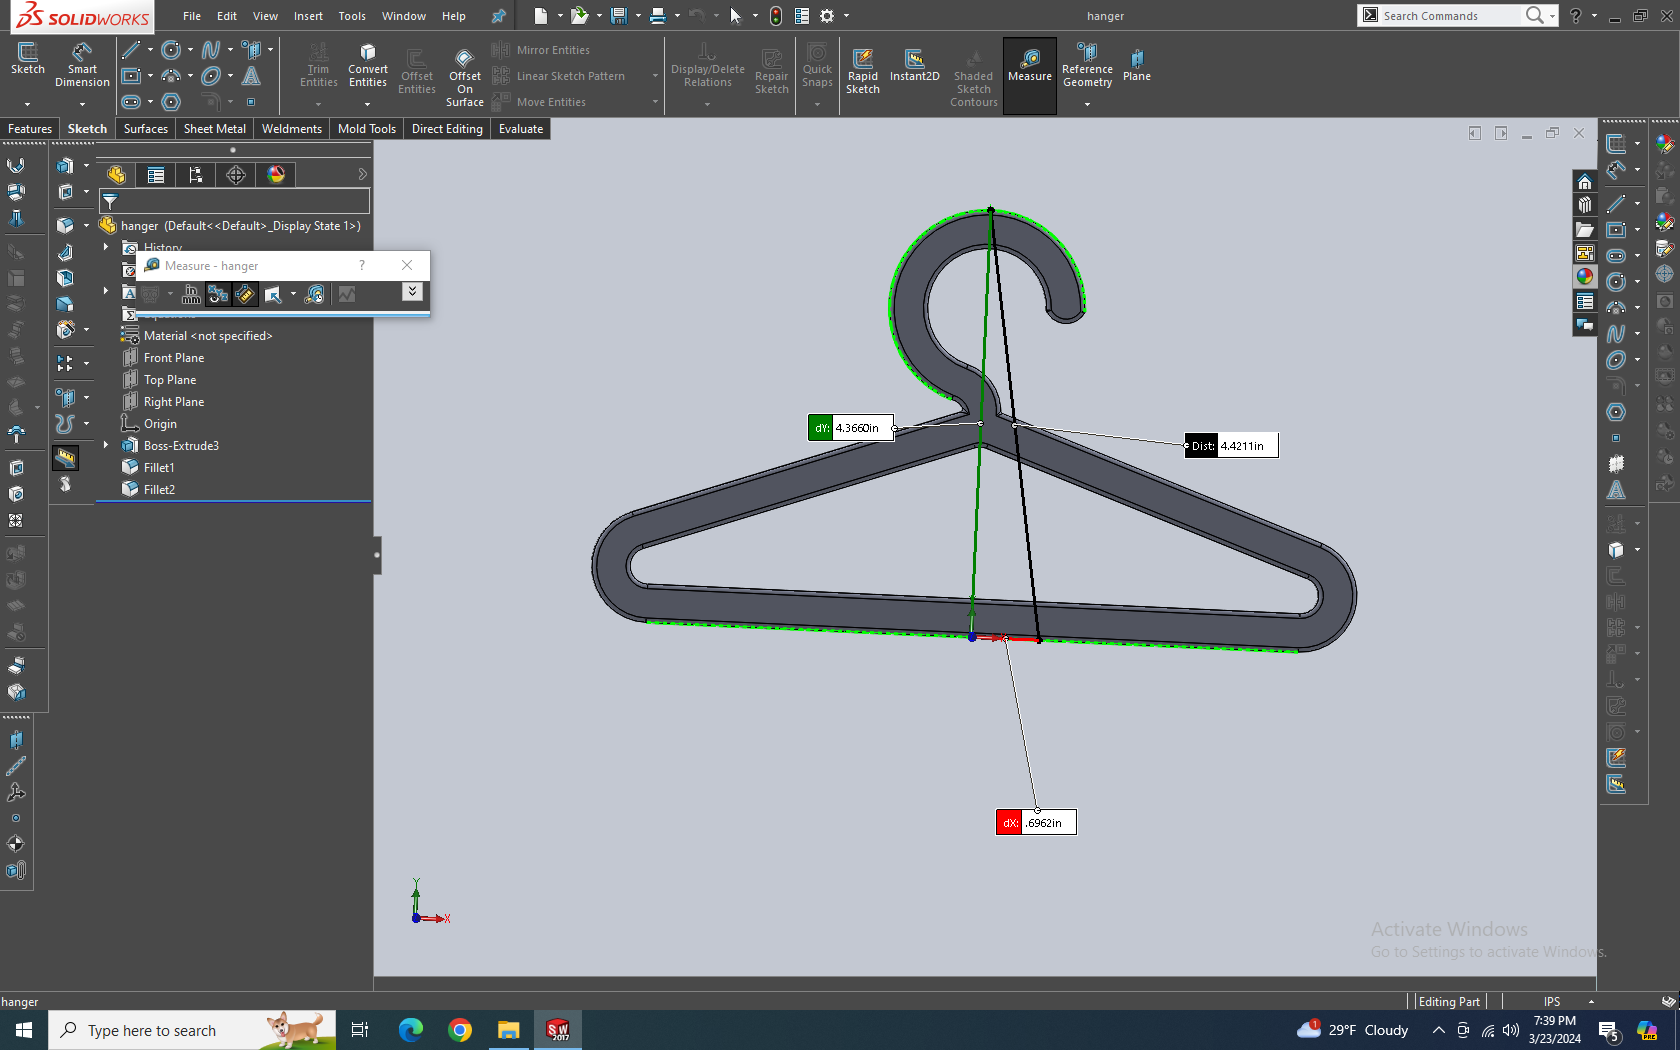Click the Projected On icon in Measure dialog

(x=273, y=294)
